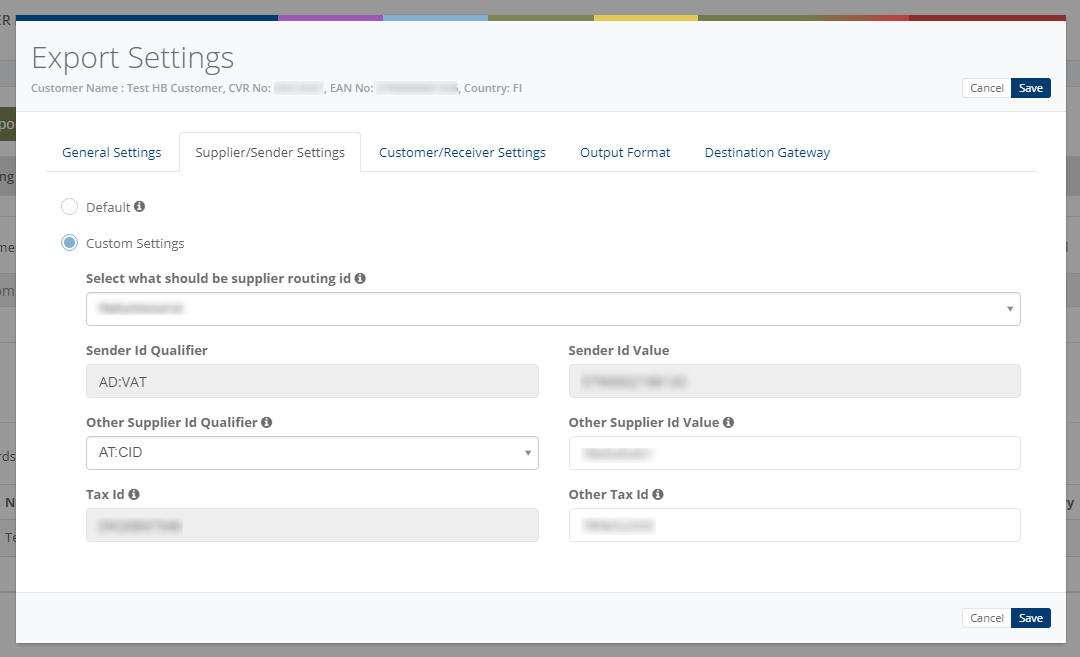Click the Other Supplier Id Value field
This screenshot has width=1080, height=657.
click(794, 453)
